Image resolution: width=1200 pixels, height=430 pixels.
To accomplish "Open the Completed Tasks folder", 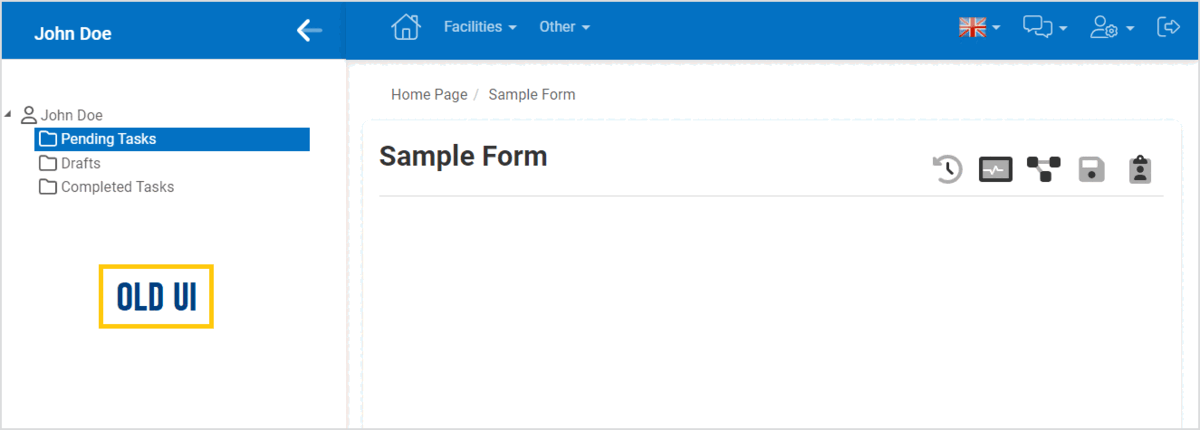I will coord(117,187).
